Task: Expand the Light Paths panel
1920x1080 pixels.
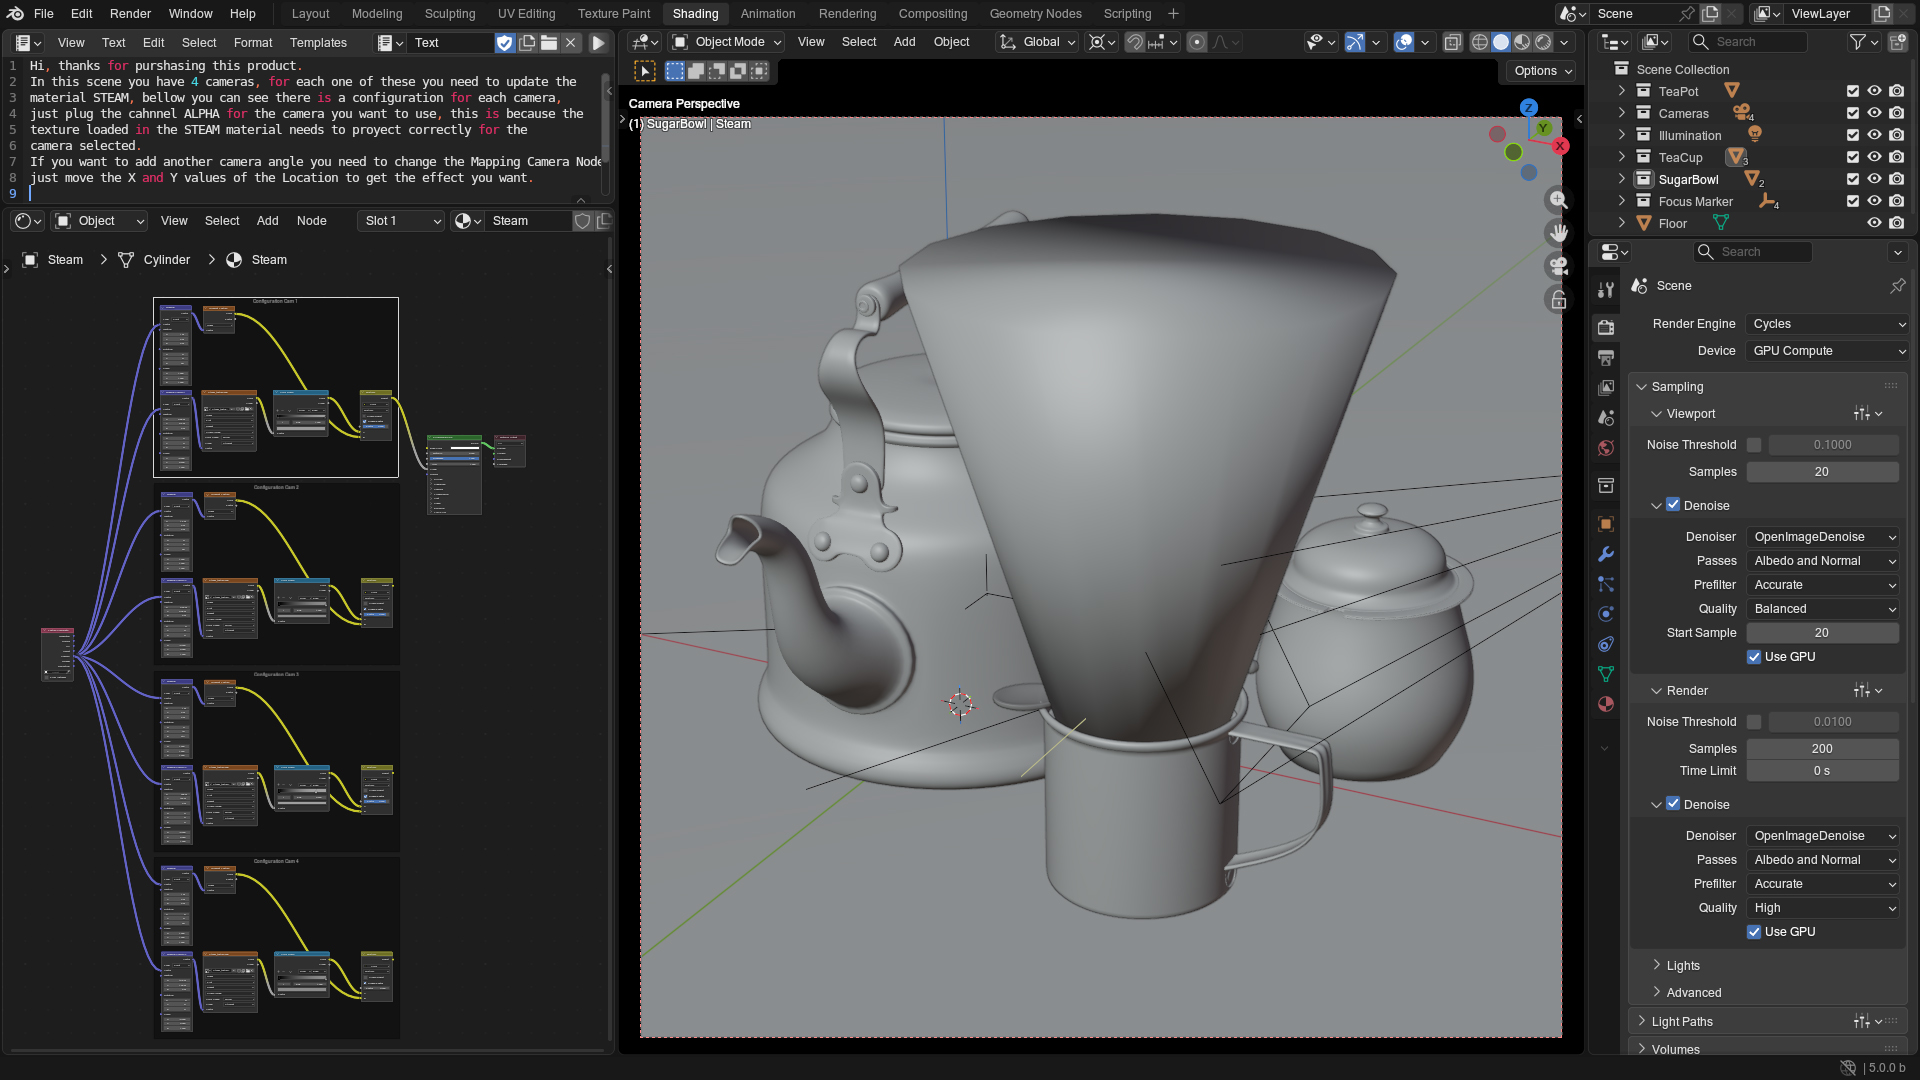Action: [1682, 1021]
